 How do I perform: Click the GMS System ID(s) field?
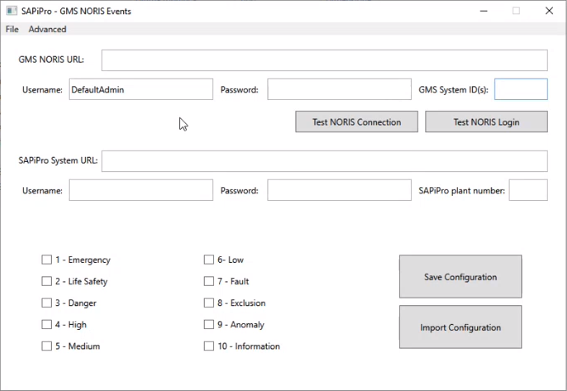(x=521, y=89)
